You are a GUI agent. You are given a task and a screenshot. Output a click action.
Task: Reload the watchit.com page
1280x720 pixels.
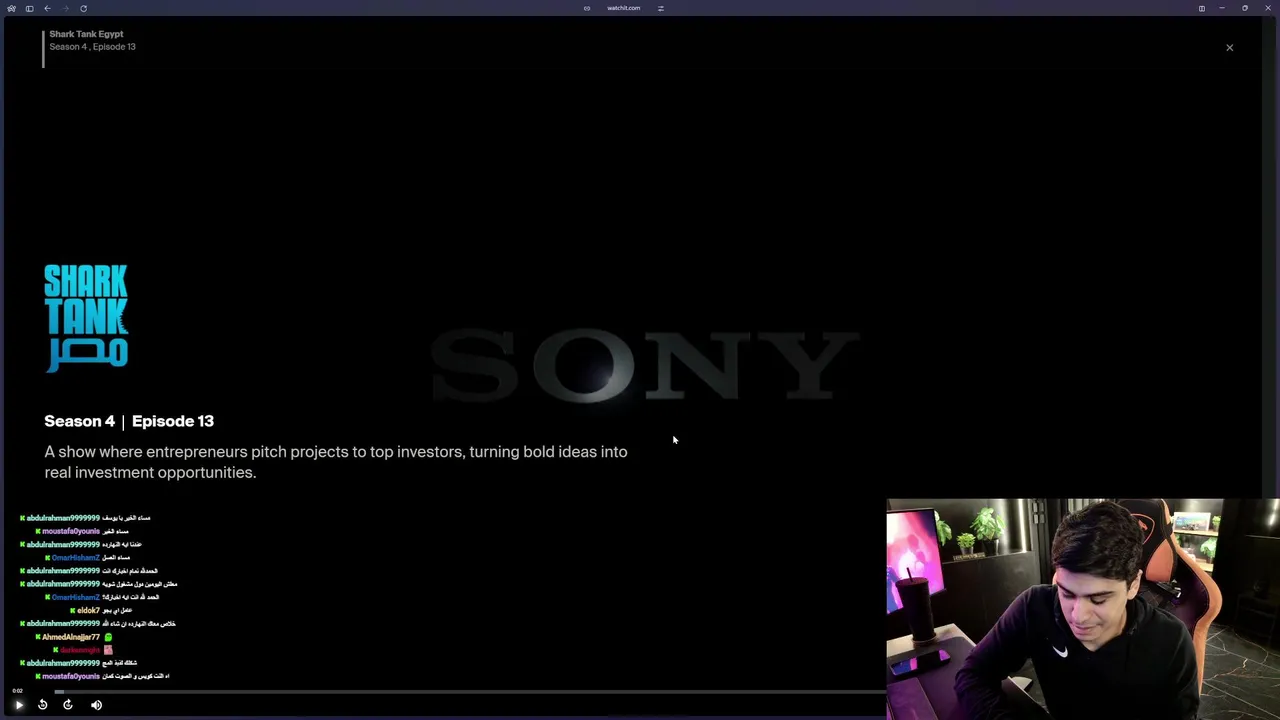click(83, 8)
